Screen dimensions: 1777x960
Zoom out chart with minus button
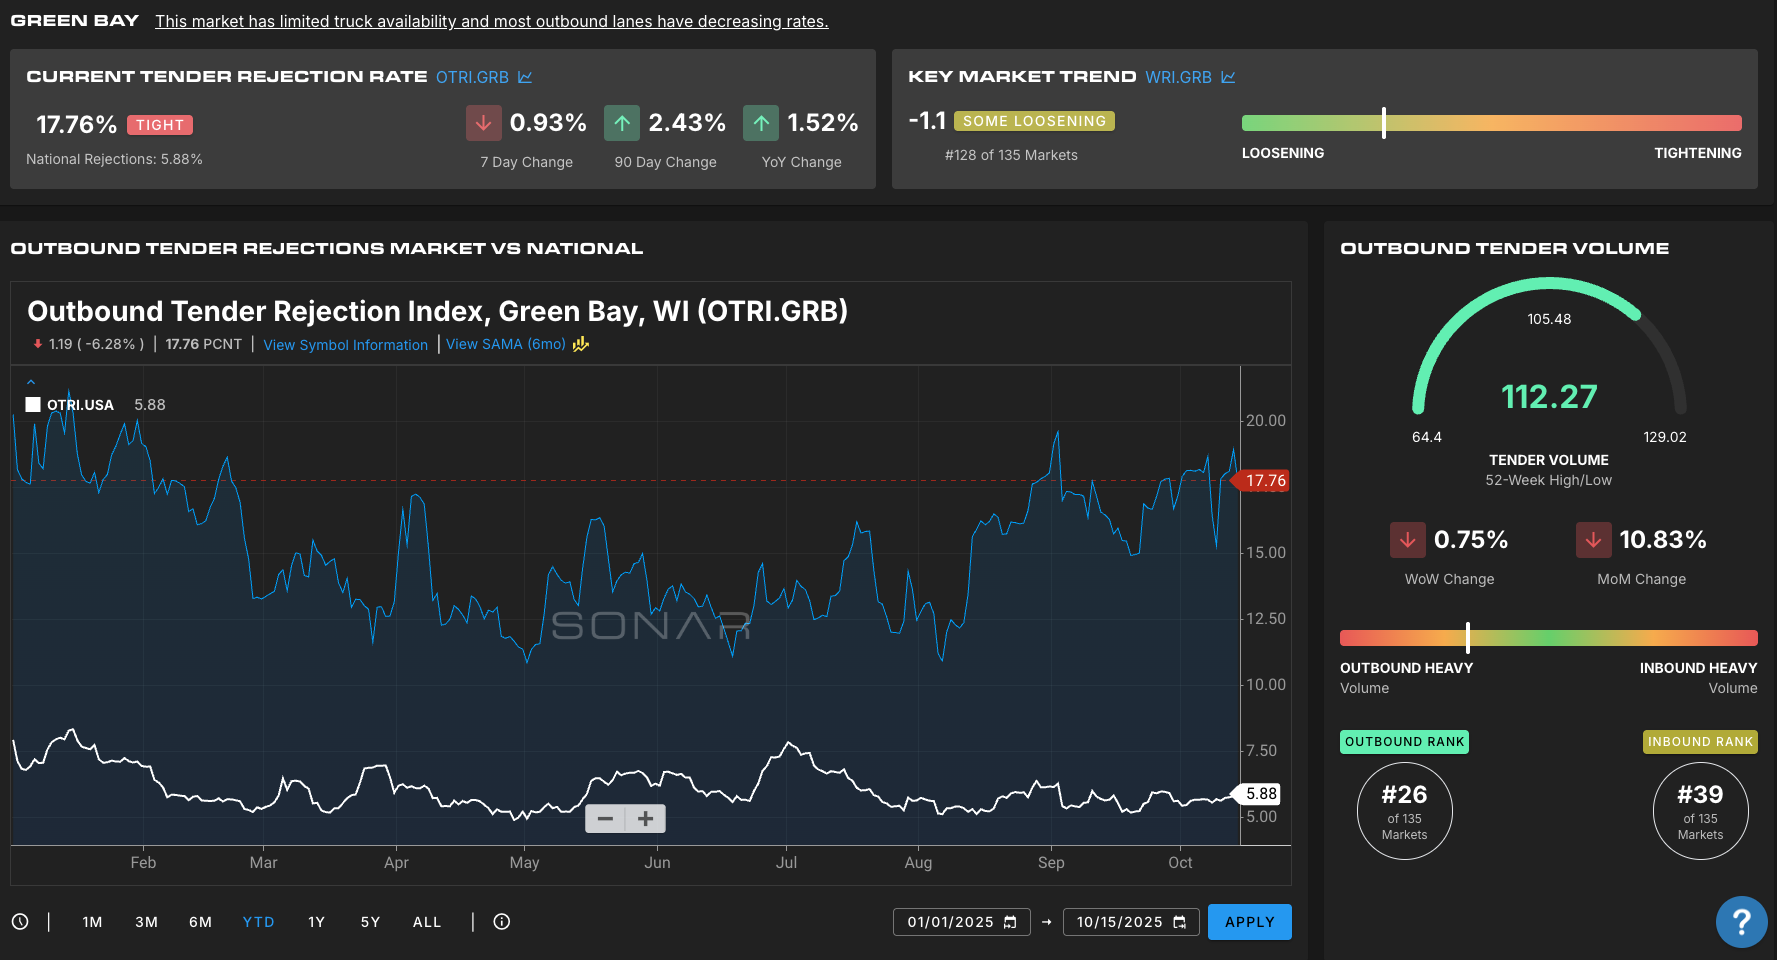pos(605,819)
